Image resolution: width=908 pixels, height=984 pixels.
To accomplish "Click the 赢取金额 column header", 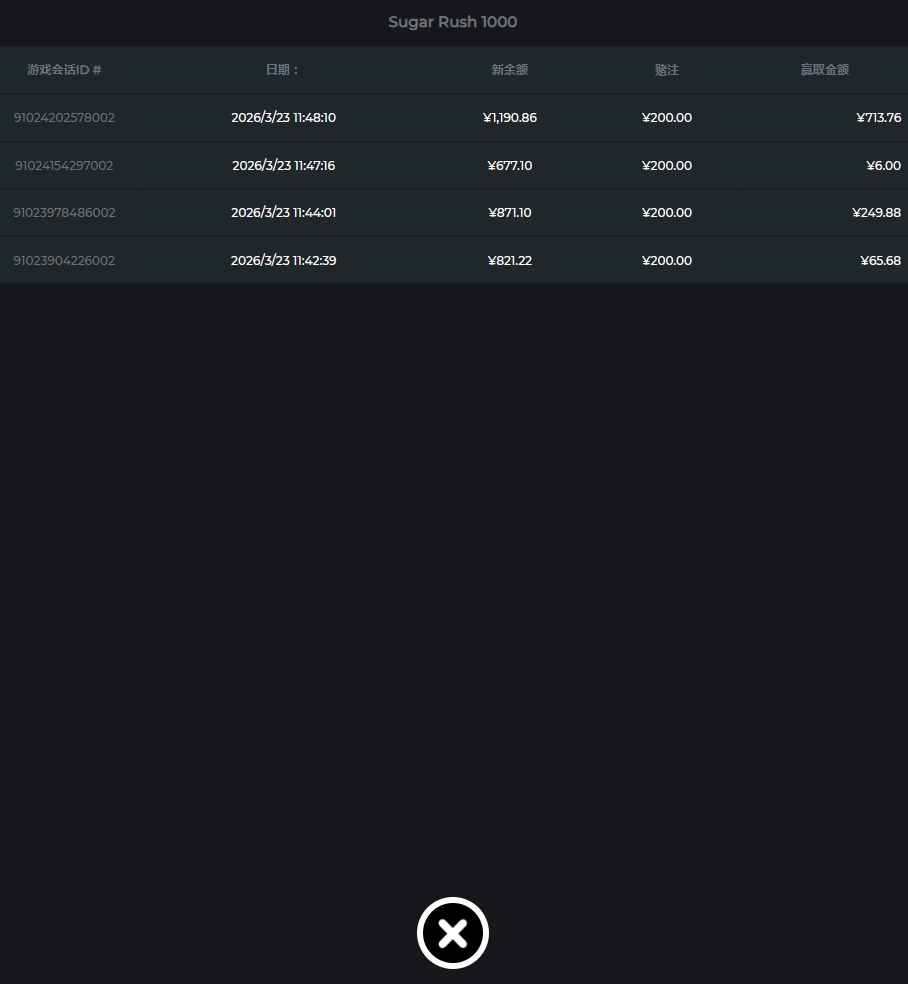I will click(x=824, y=70).
